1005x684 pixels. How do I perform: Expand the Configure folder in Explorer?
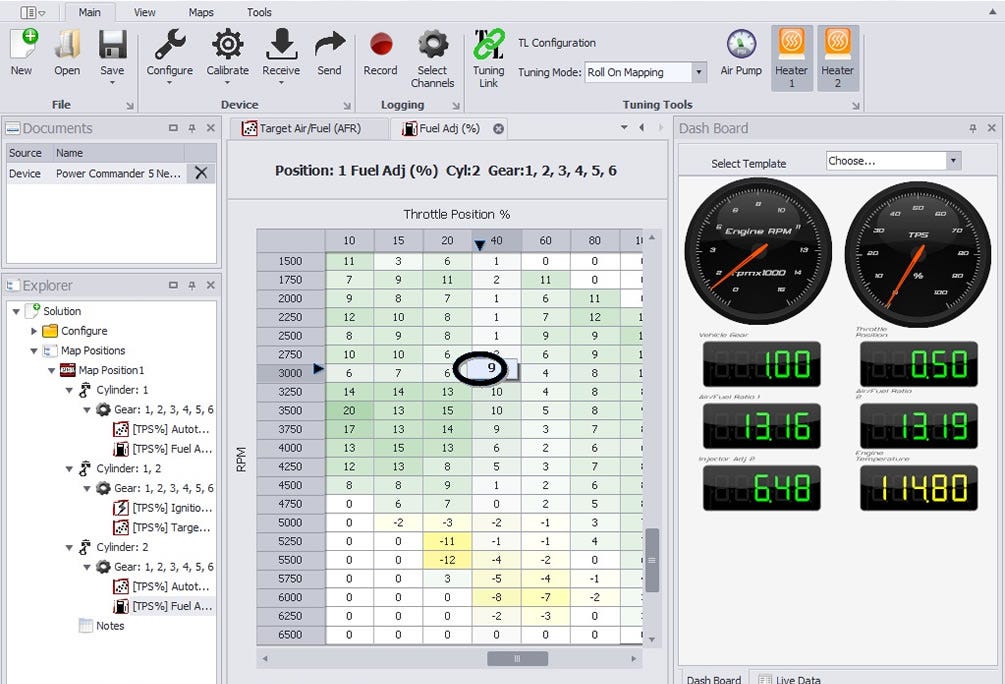(35, 331)
